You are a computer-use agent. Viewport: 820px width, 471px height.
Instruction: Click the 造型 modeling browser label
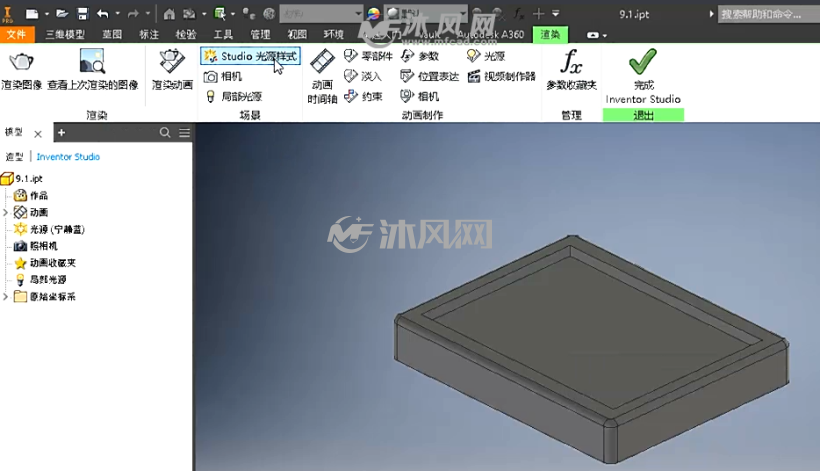click(x=15, y=157)
